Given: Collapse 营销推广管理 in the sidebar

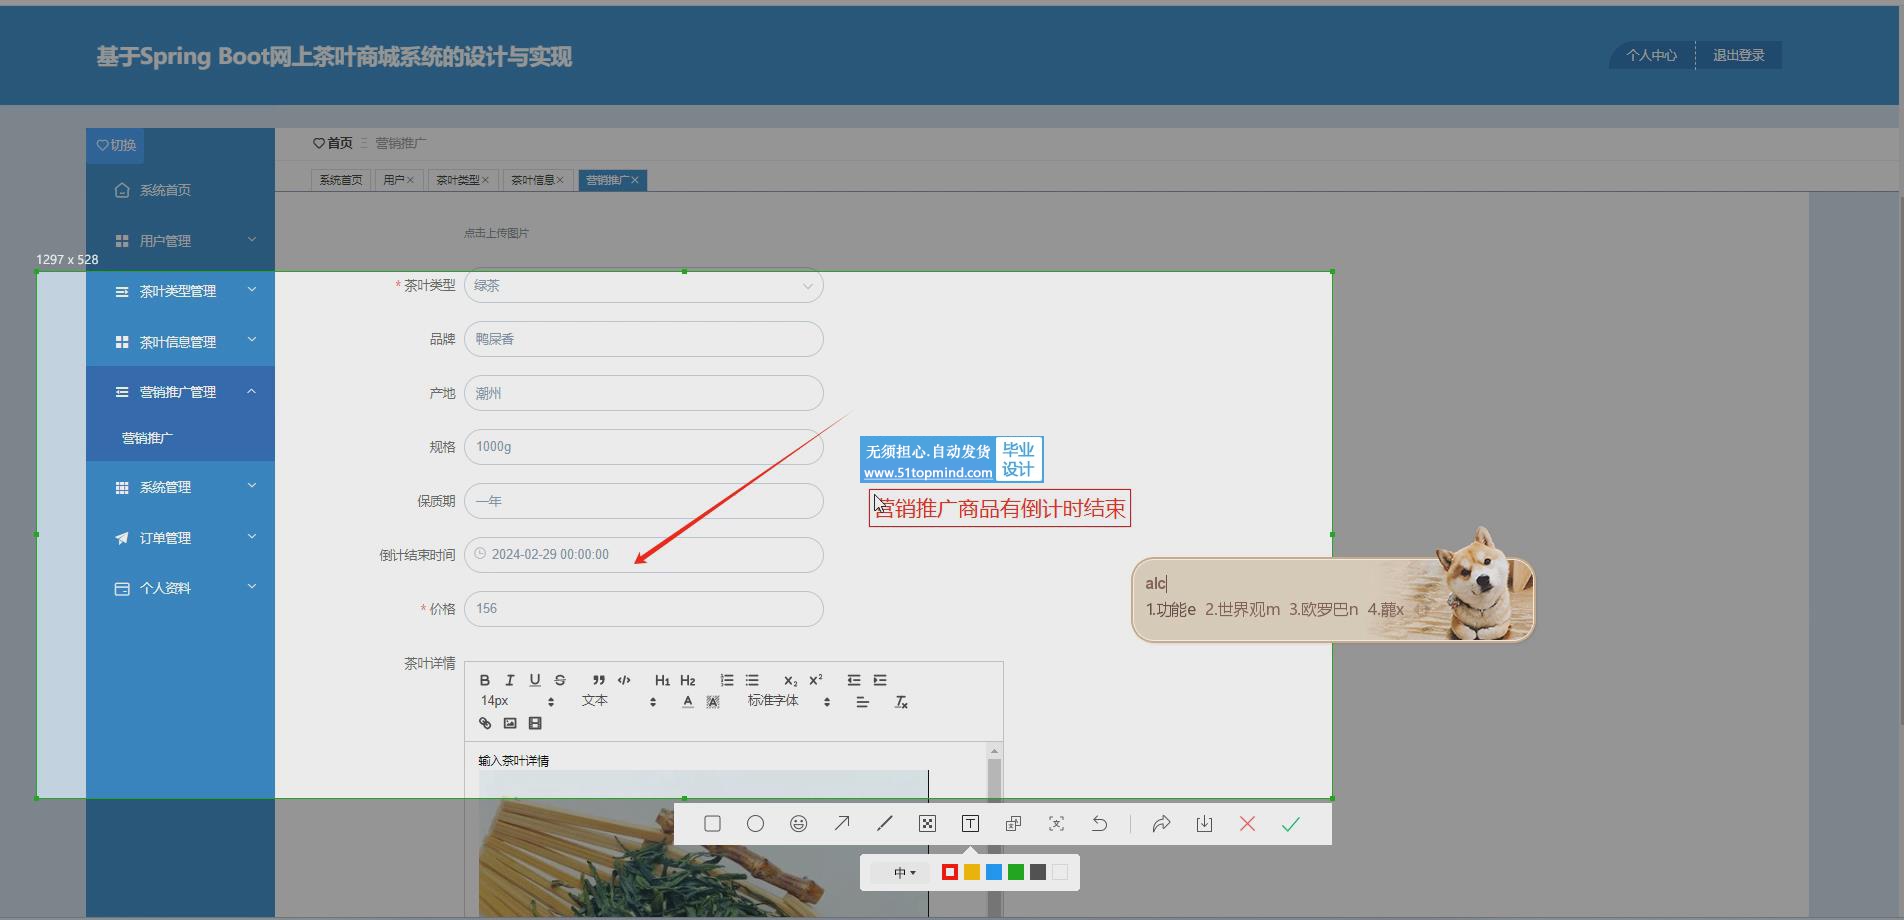Looking at the screenshot, I should coord(180,392).
